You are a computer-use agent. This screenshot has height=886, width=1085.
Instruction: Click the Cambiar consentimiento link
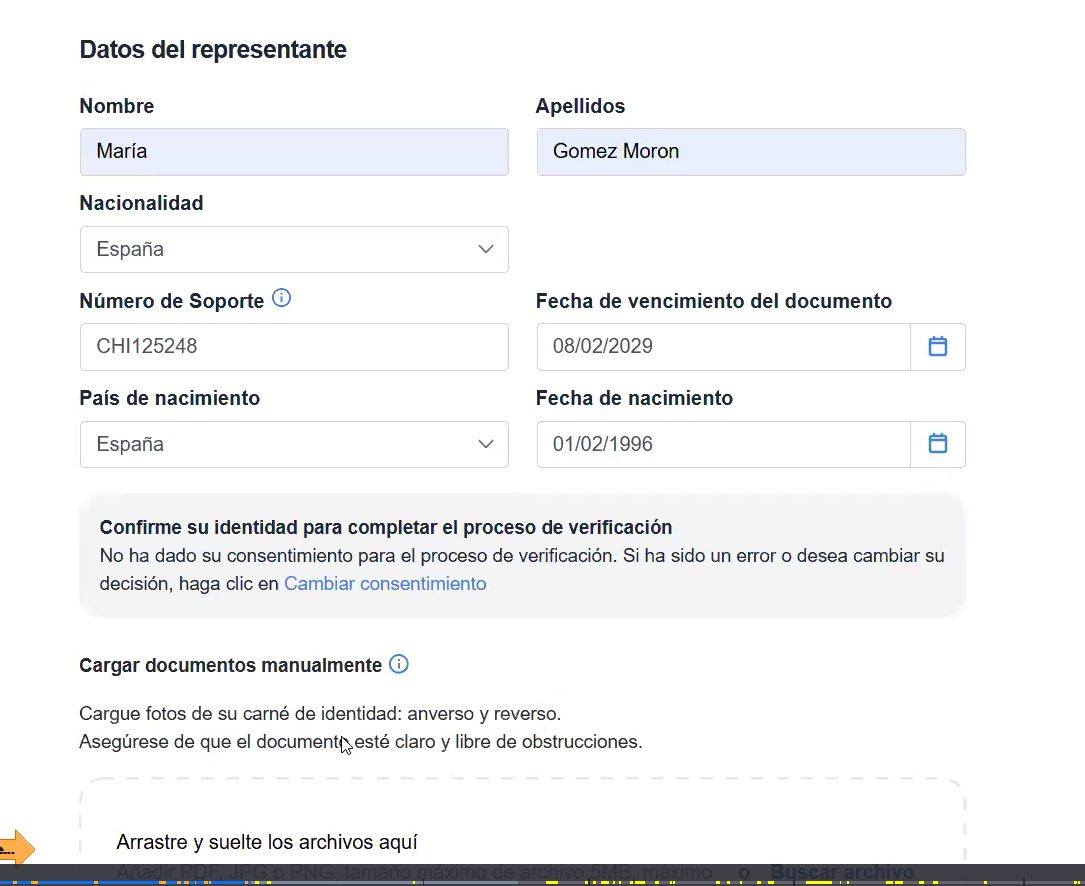385,584
